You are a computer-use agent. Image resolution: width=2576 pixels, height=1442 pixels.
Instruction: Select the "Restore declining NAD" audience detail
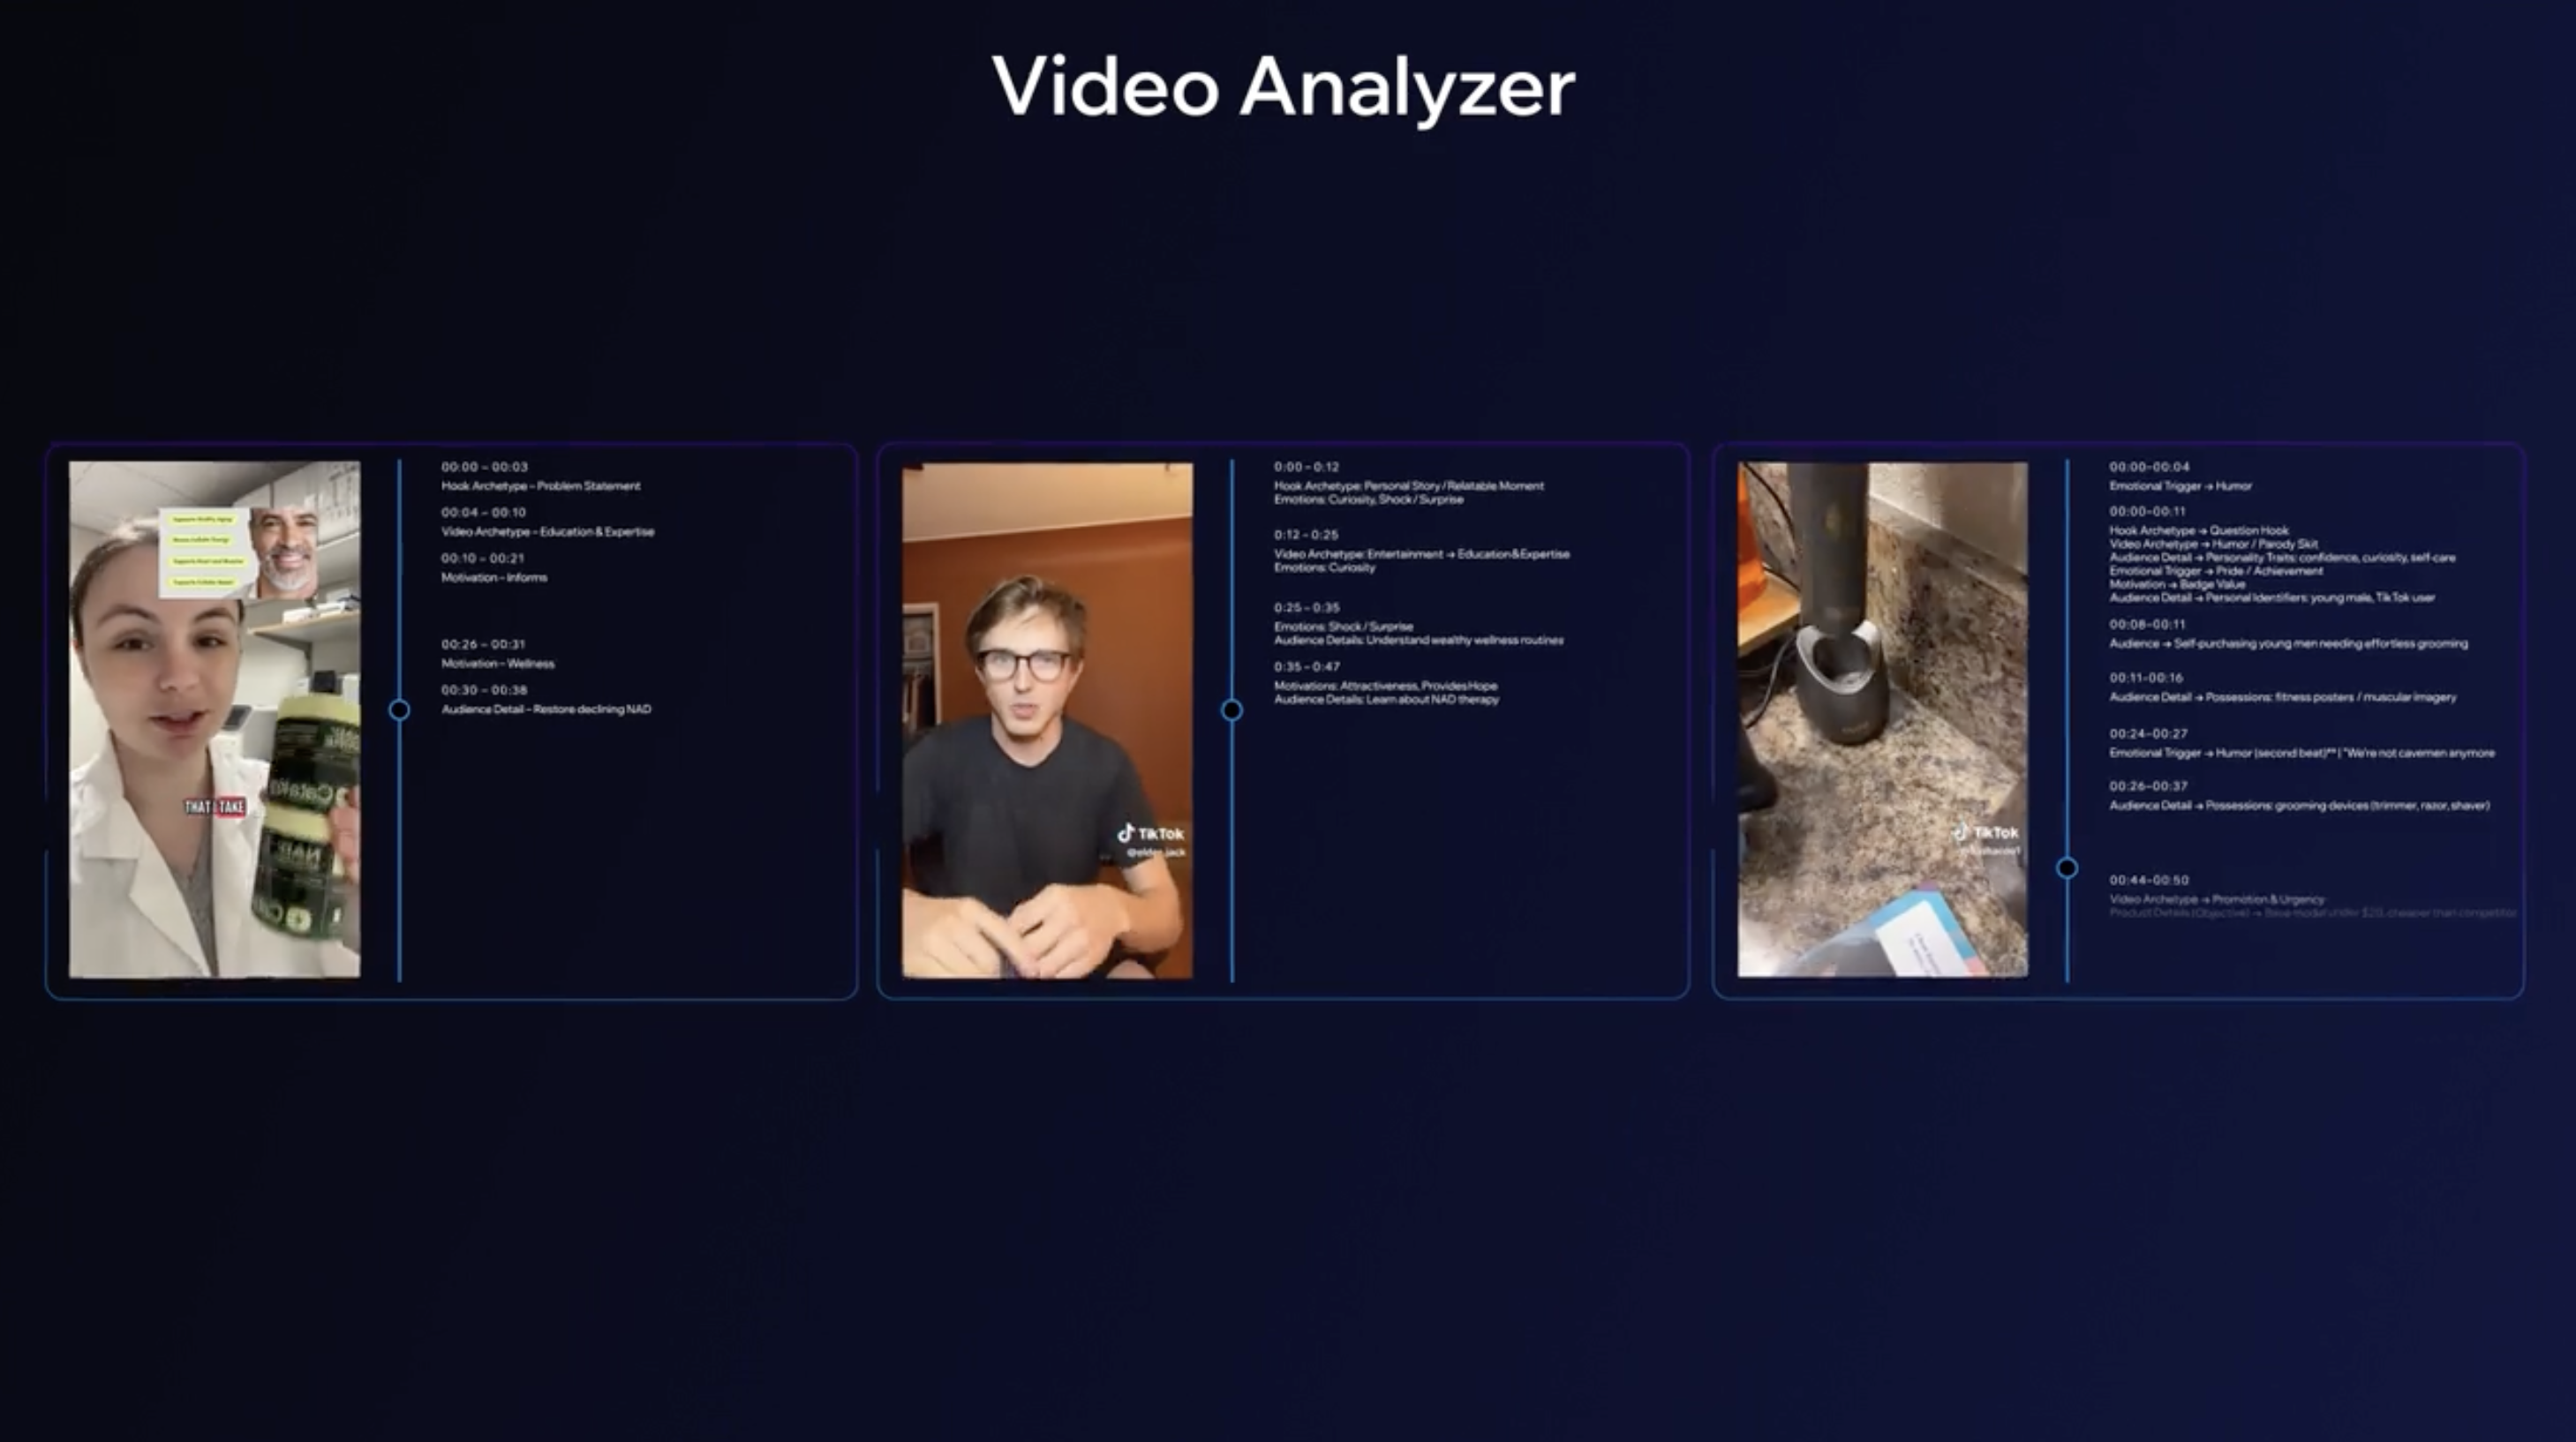point(546,709)
